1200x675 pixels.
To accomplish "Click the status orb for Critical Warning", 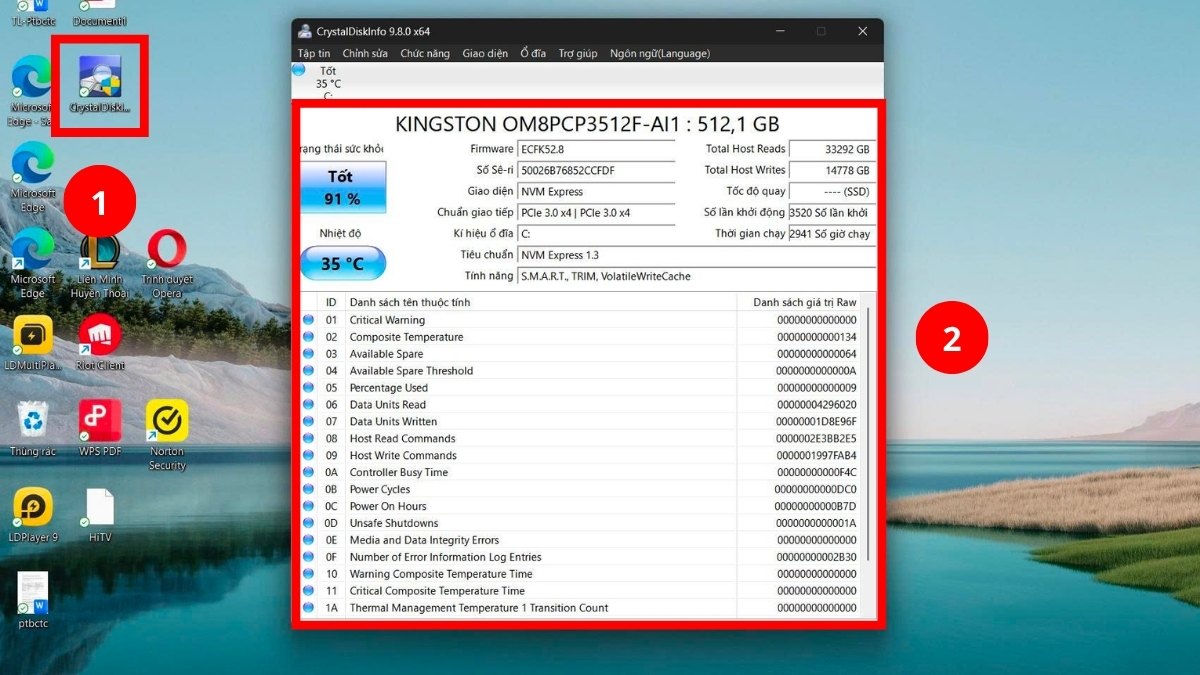I will (309, 320).
